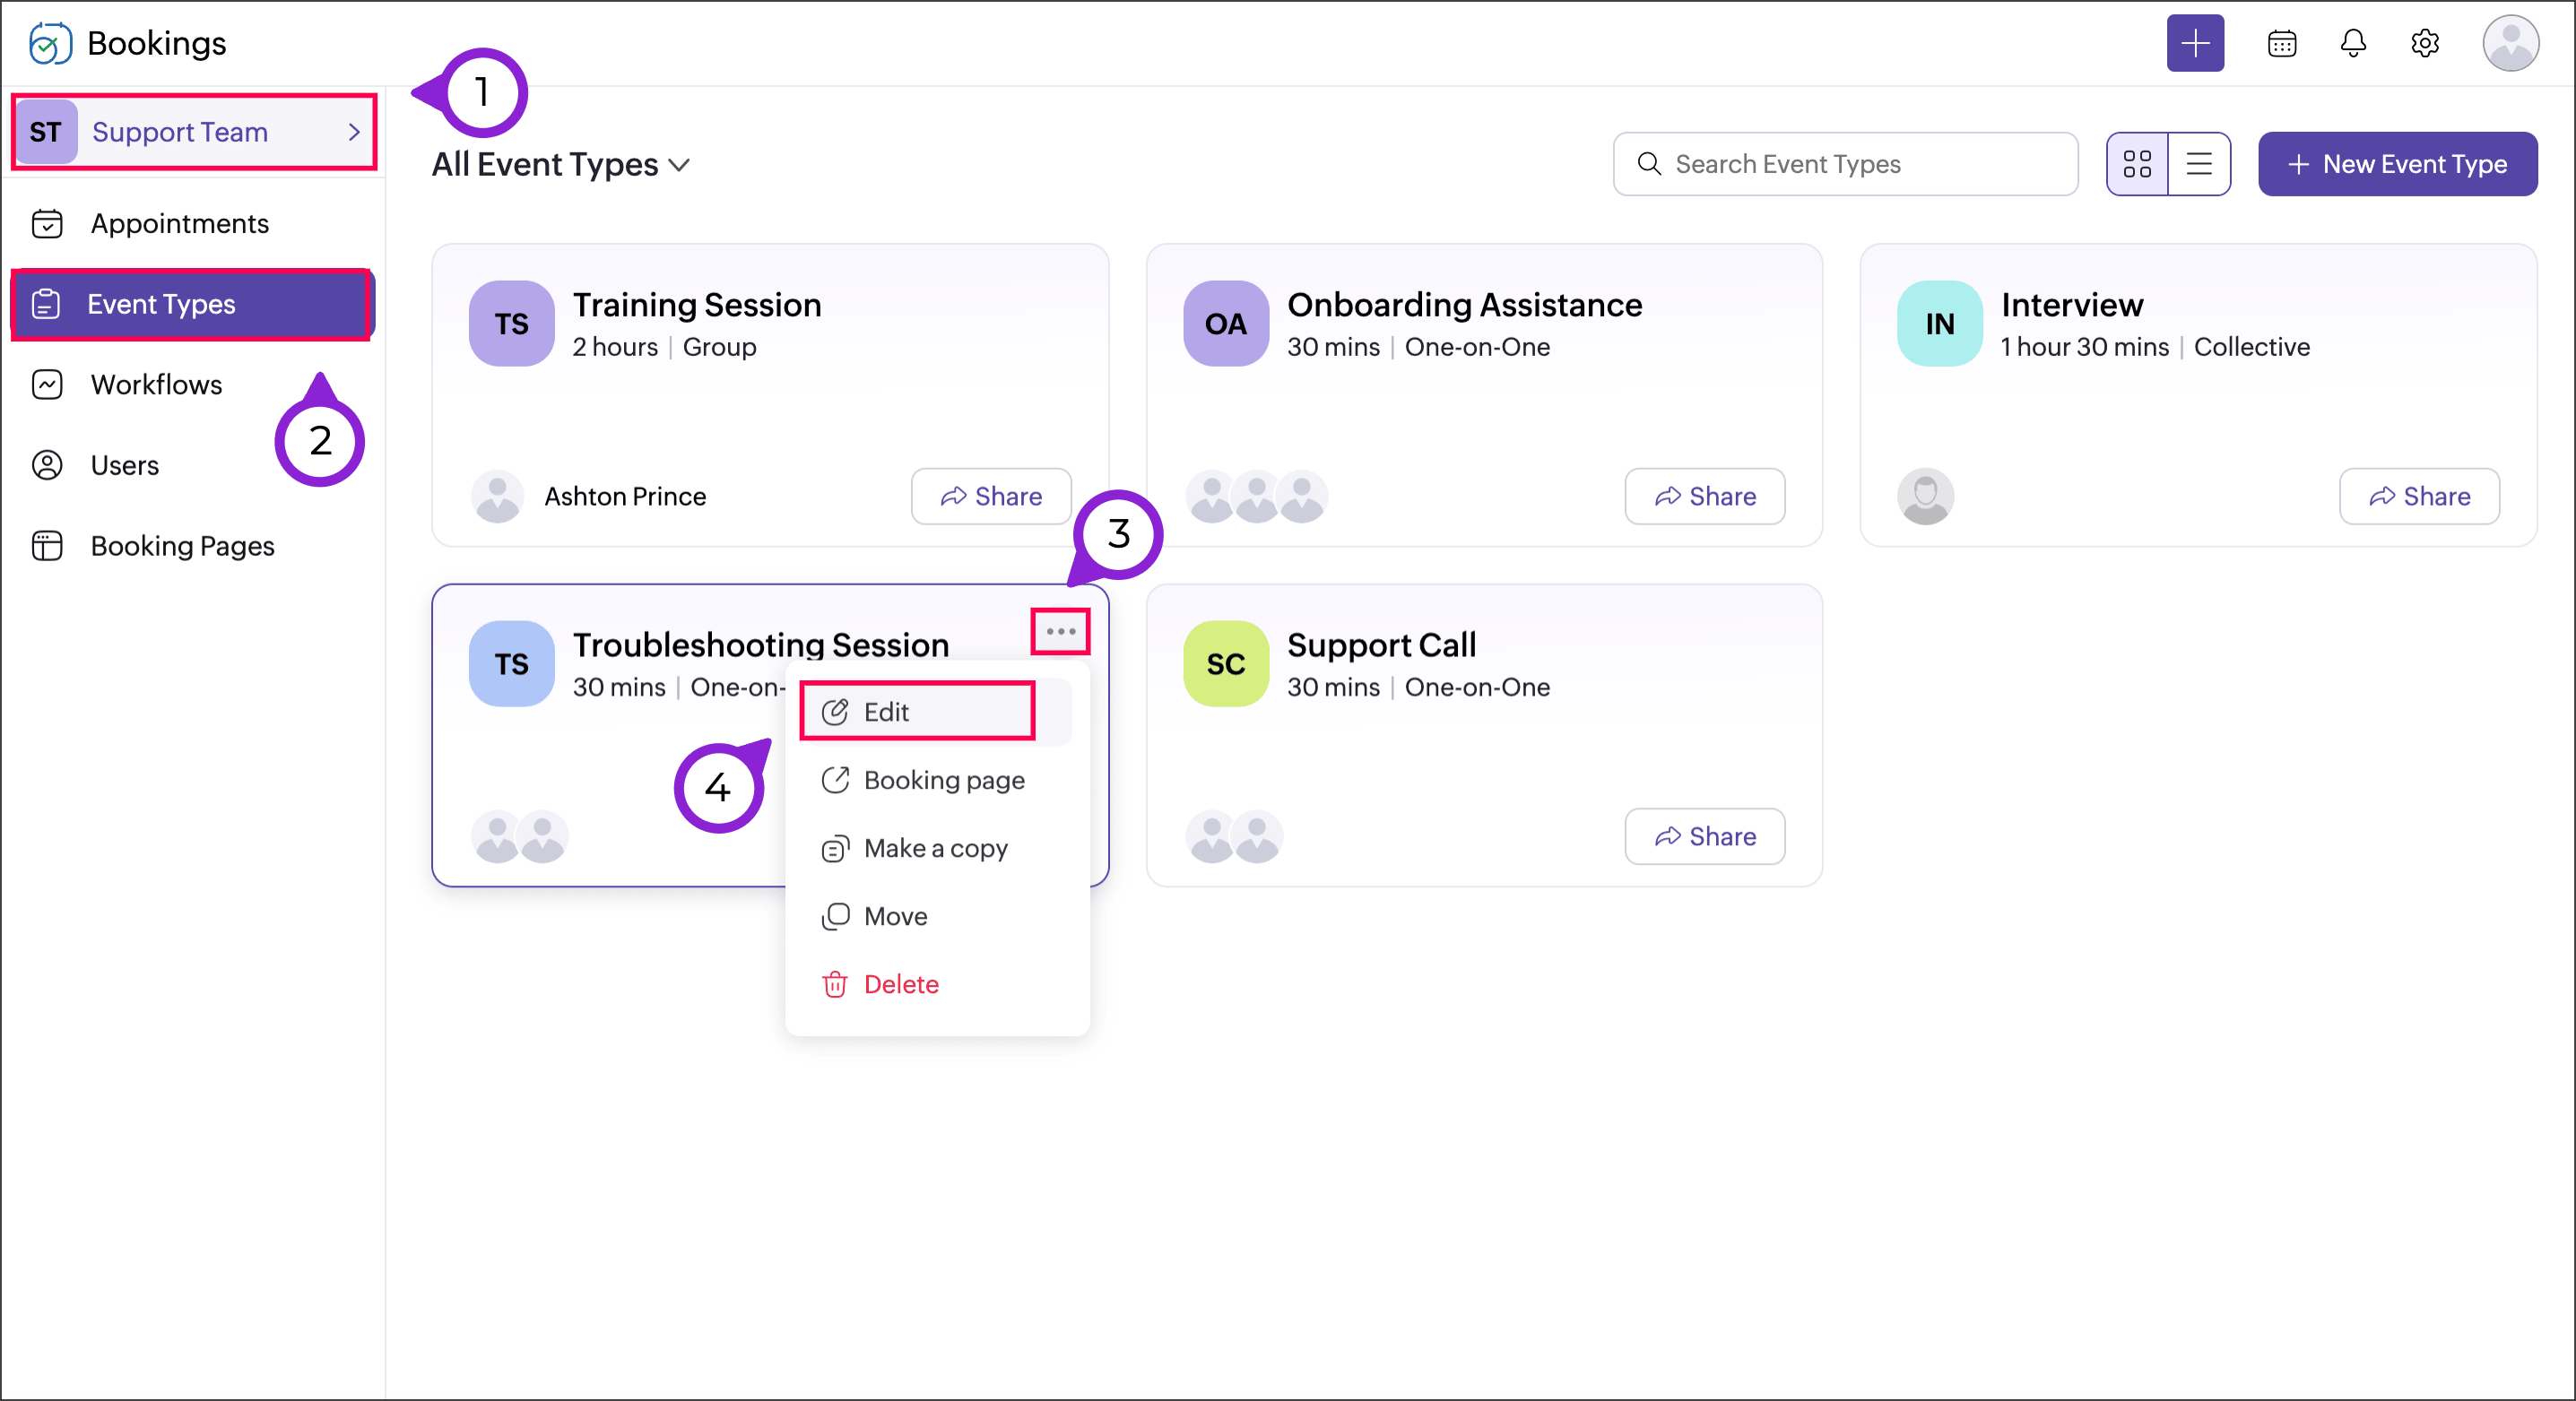Image resolution: width=2576 pixels, height=1401 pixels.
Task: Open the calendar icon in header
Action: [2281, 43]
